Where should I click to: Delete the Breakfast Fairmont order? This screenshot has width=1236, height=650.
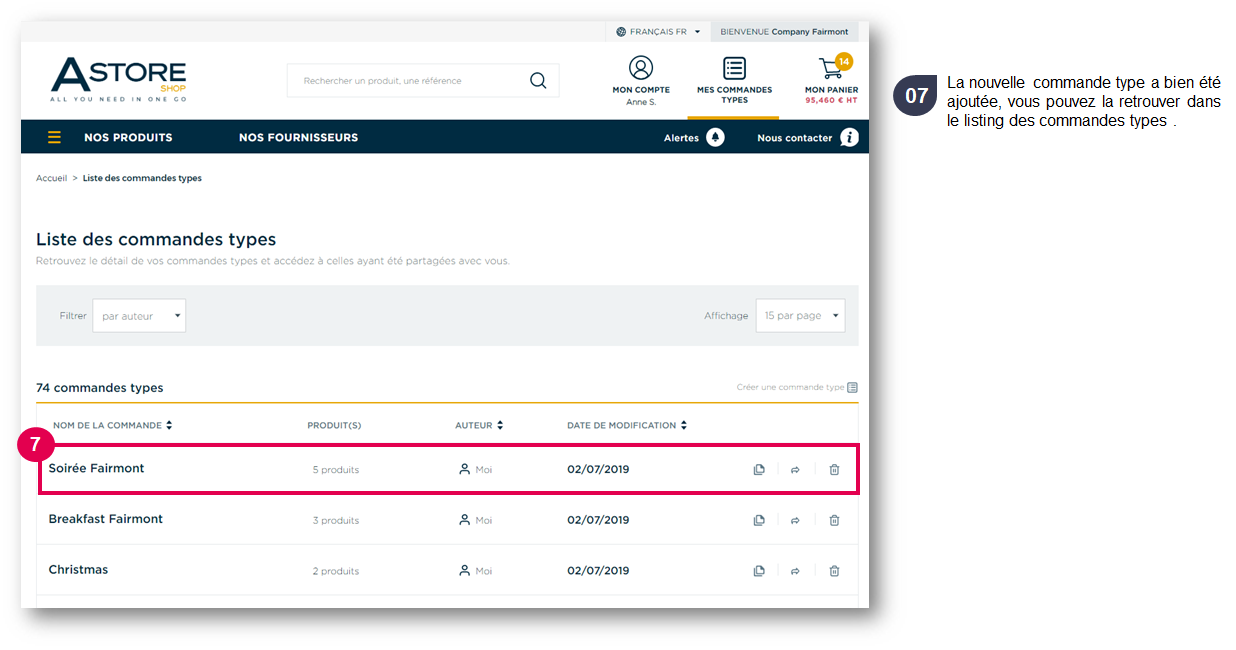(834, 520)
